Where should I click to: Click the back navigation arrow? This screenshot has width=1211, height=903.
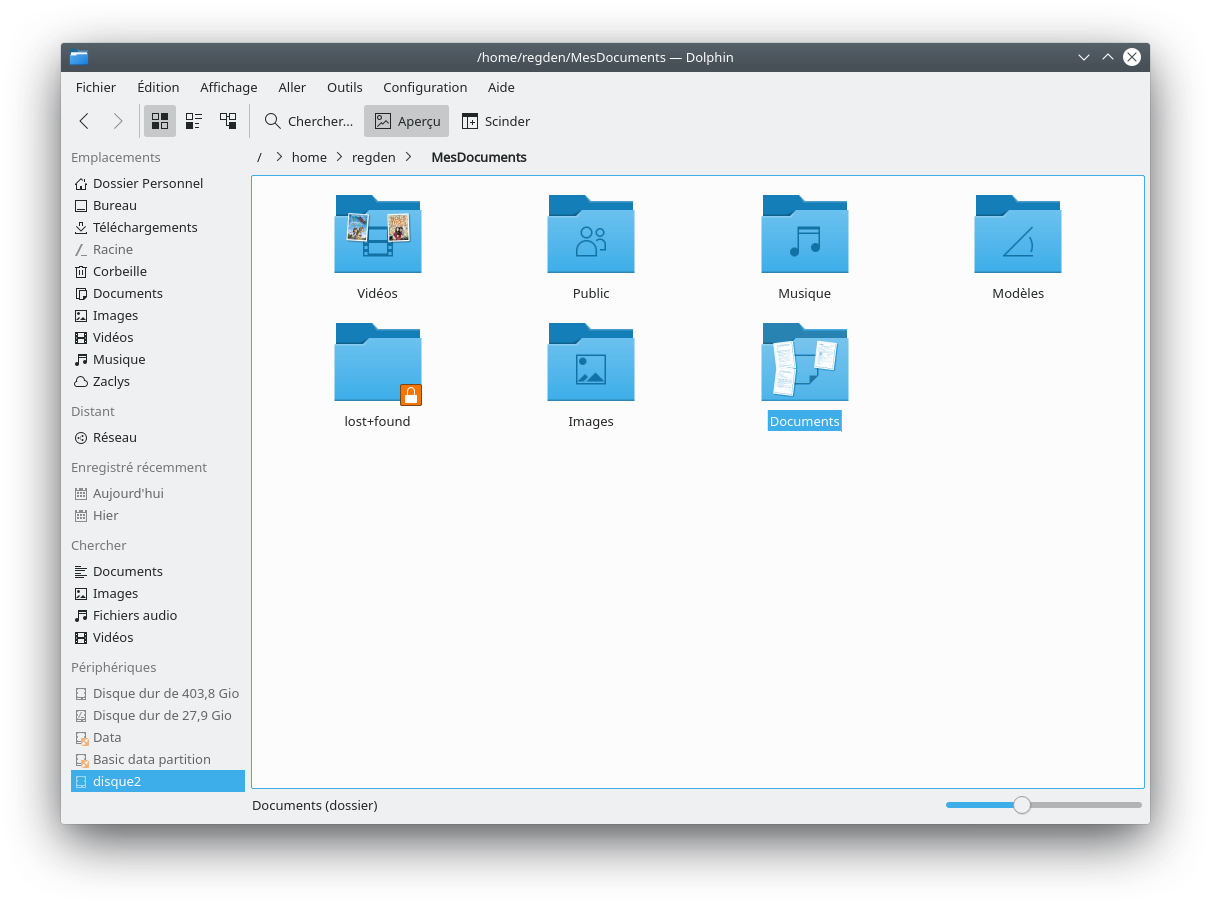point(84,121)
